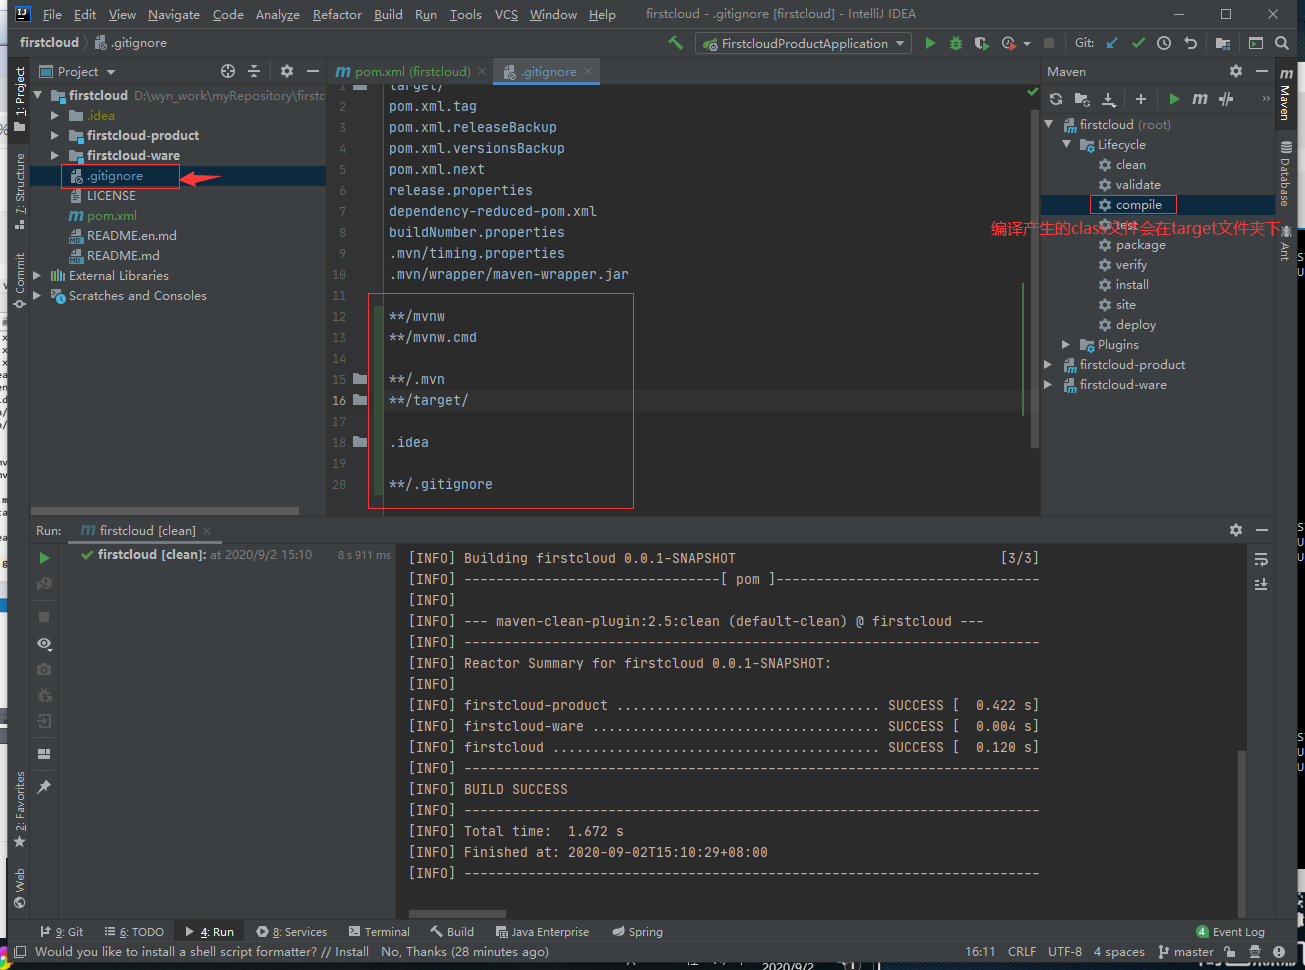The width and height of the screenshot is (1305, 970).
Task: Commit changes with the Git checkmark
Action: pos(1138,43)
